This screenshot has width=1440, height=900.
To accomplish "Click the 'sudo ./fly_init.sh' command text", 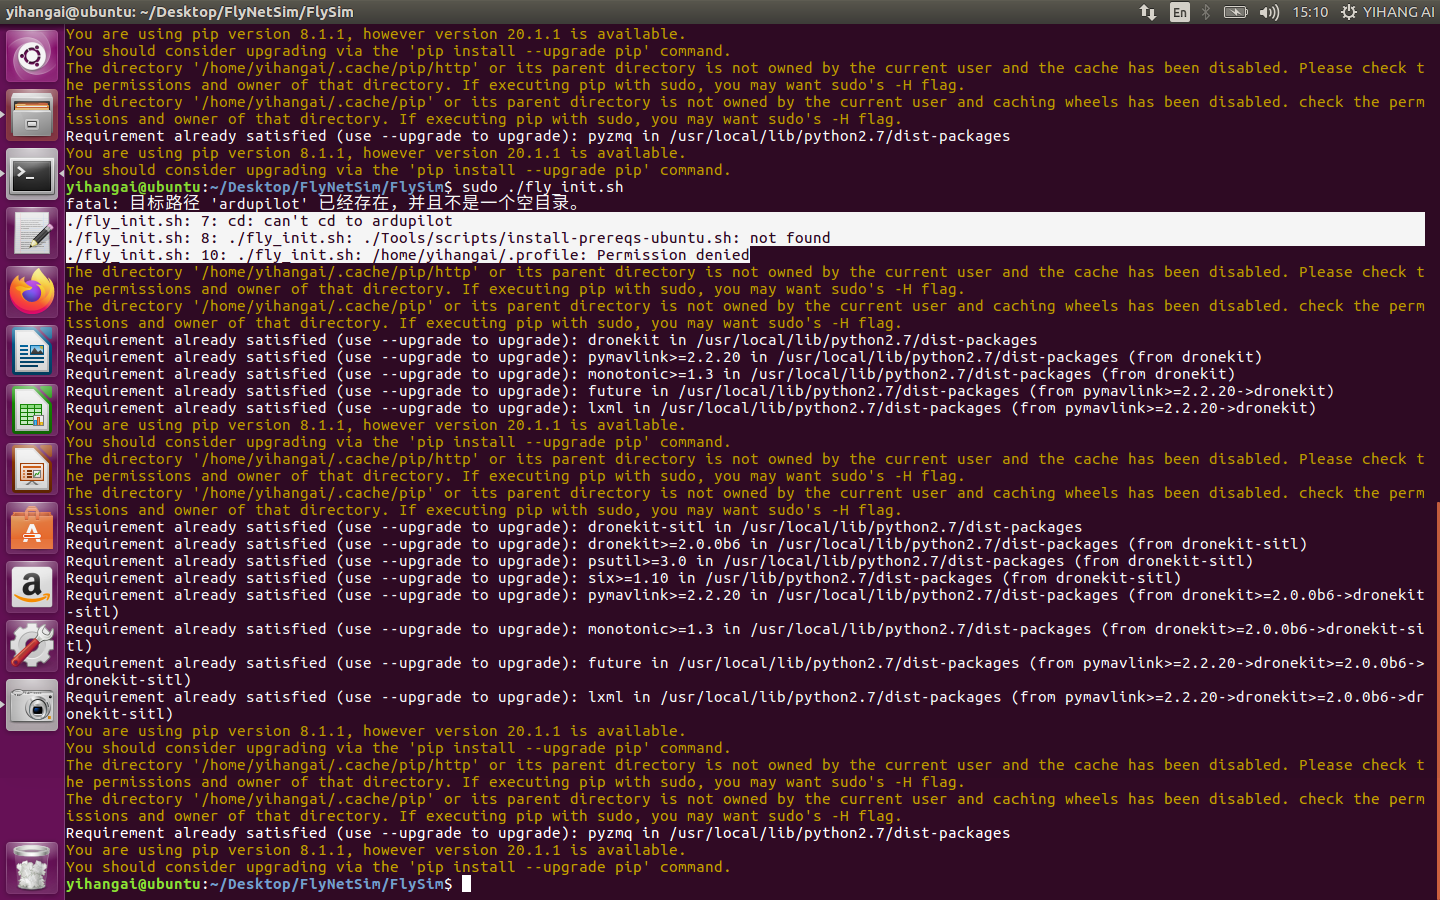I will (x=543, y=187).
